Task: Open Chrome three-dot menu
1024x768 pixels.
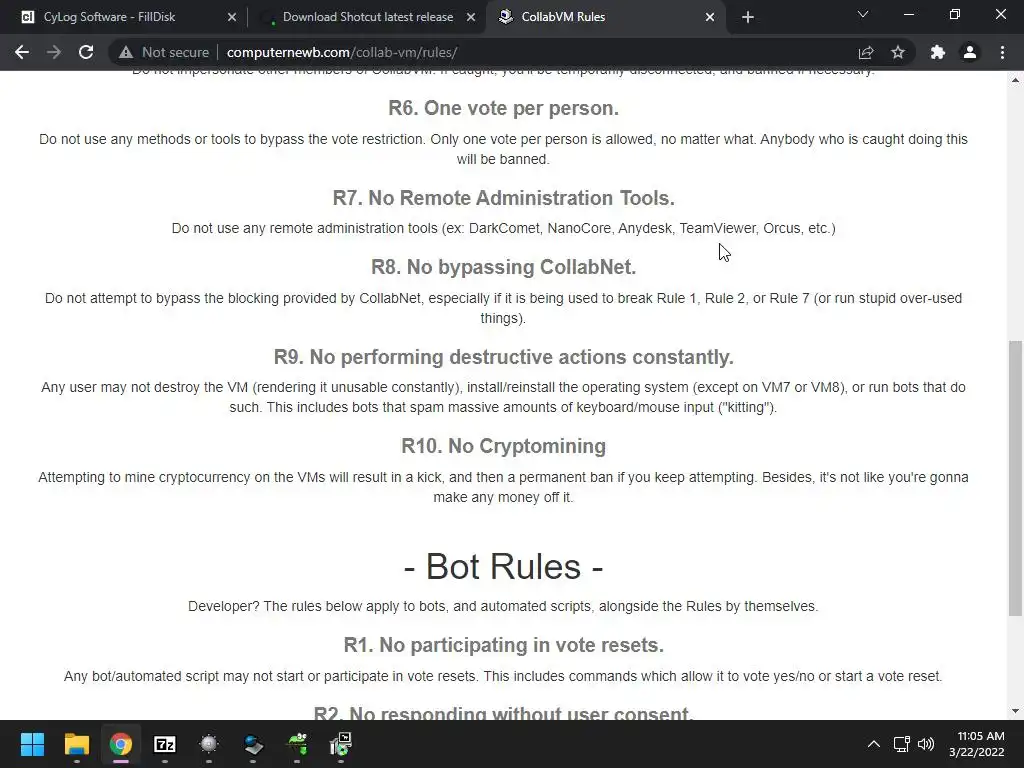Action: [1002, 52]
